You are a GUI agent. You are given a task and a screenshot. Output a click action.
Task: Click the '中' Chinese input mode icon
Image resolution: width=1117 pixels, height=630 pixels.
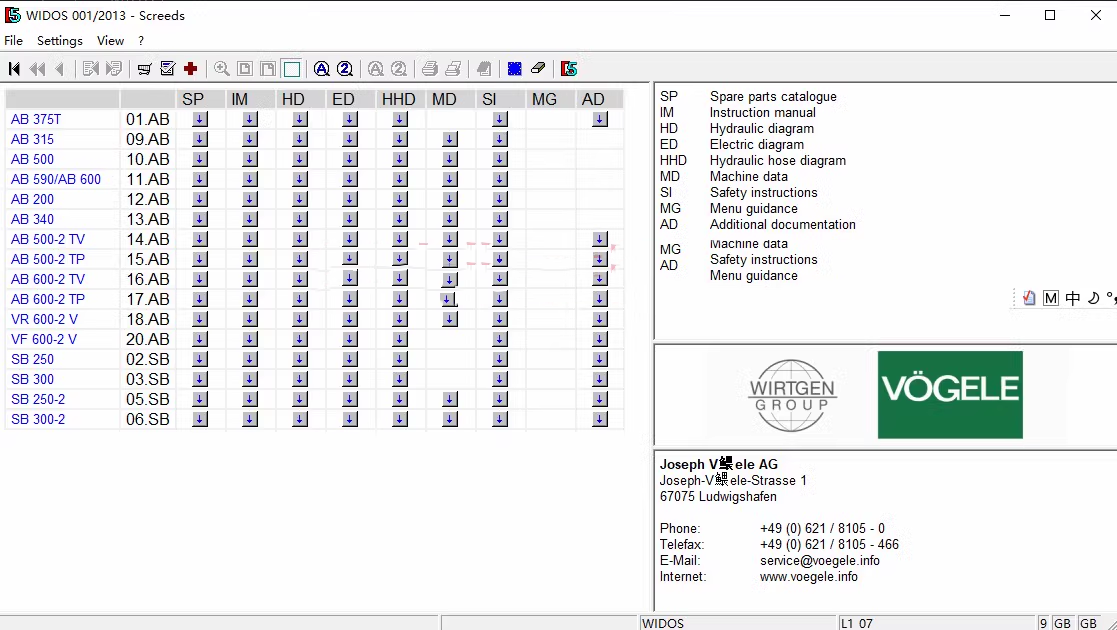click(x=1073, y=298)
